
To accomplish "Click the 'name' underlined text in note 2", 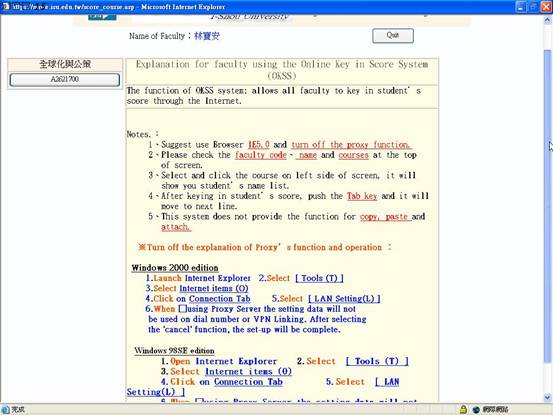I will tap(306, 155).
